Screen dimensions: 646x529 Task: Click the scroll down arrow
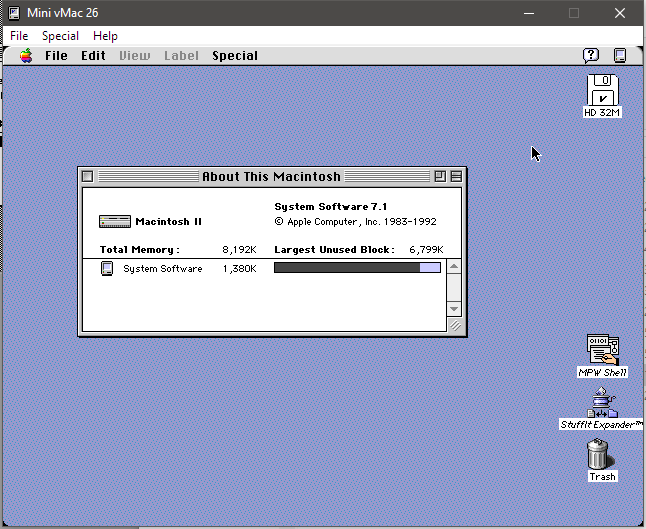coord(454,309)
